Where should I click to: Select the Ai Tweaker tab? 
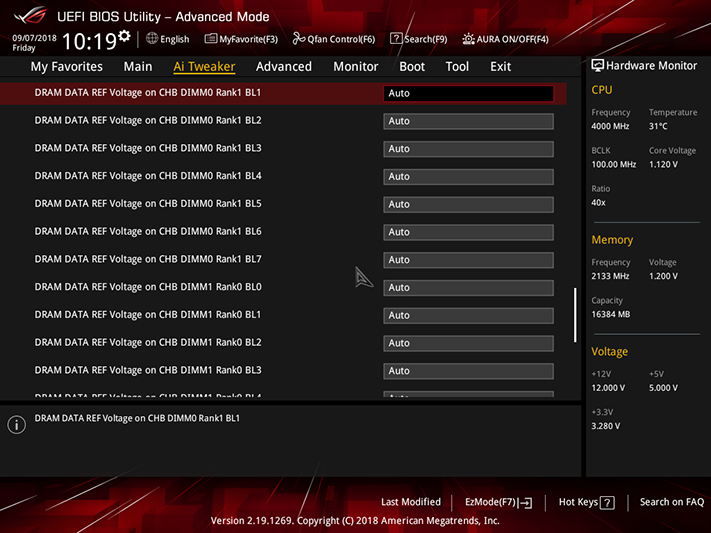click(204, 67)
